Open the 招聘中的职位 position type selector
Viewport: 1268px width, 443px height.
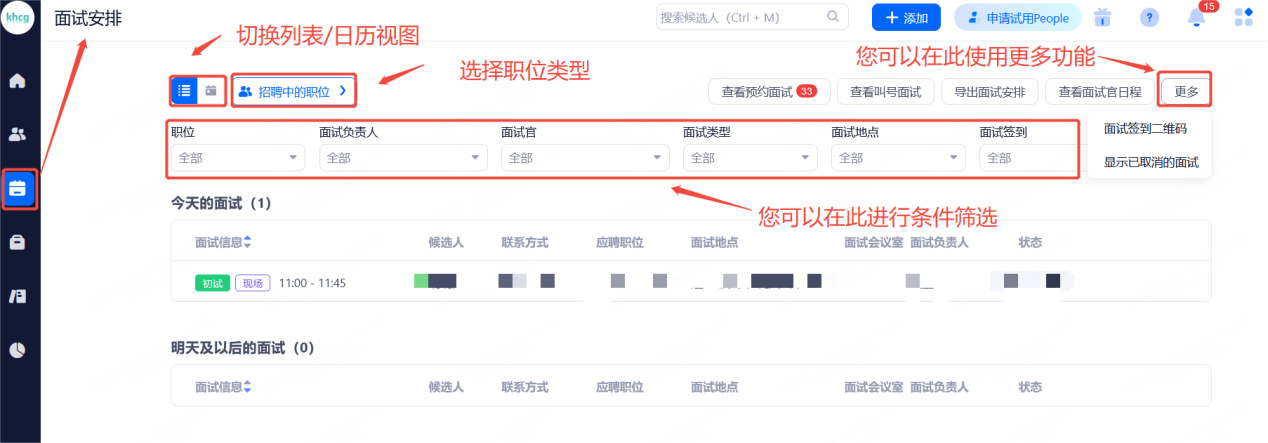(x=294, y=91)
